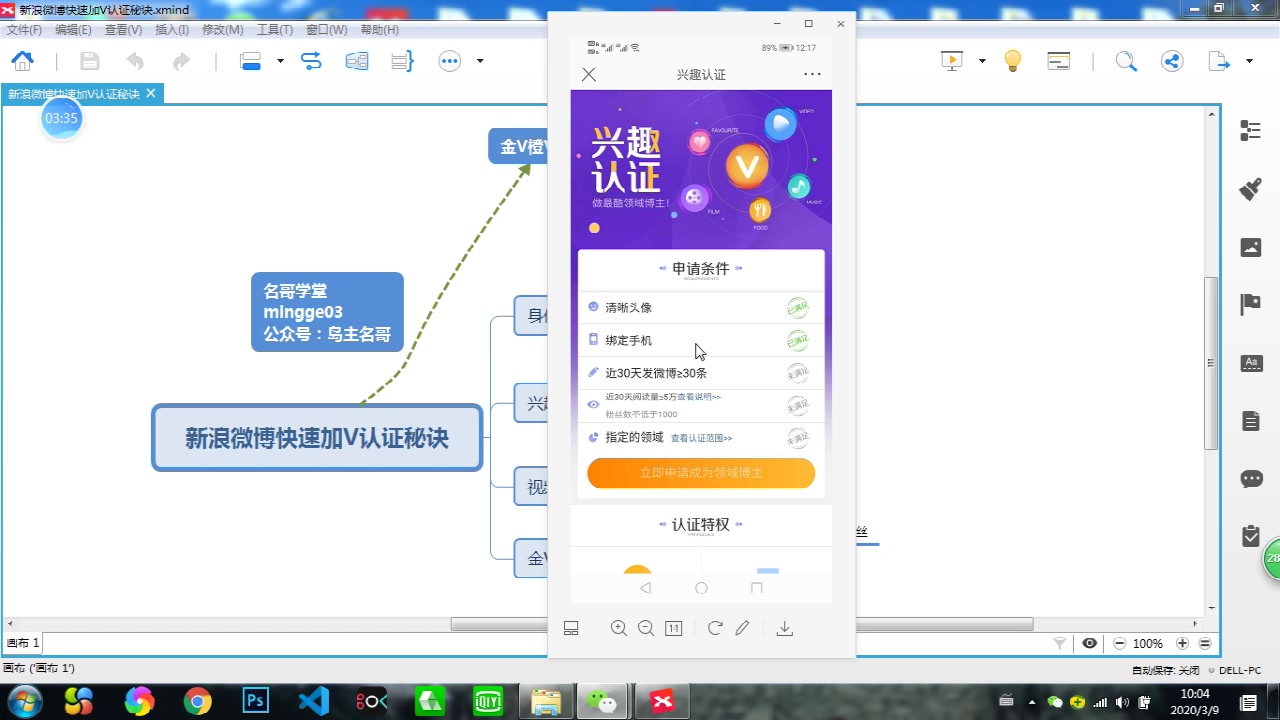Redo the last action
The width and height of the screenshot is (1280, 720).
(181, 61)
